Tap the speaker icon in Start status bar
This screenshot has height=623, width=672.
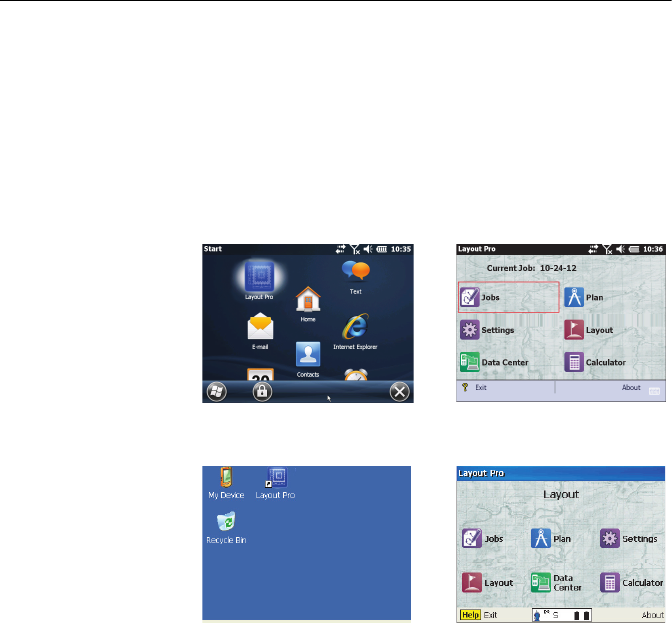pyautogui.click(x=368, y=249)
